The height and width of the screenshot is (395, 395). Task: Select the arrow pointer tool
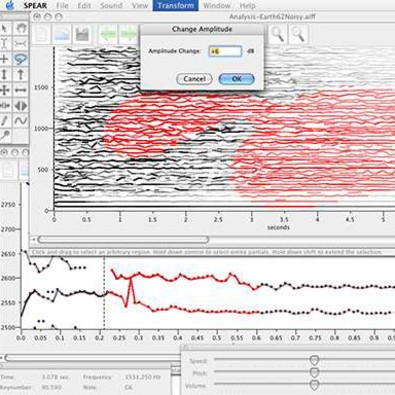(5, 28)
